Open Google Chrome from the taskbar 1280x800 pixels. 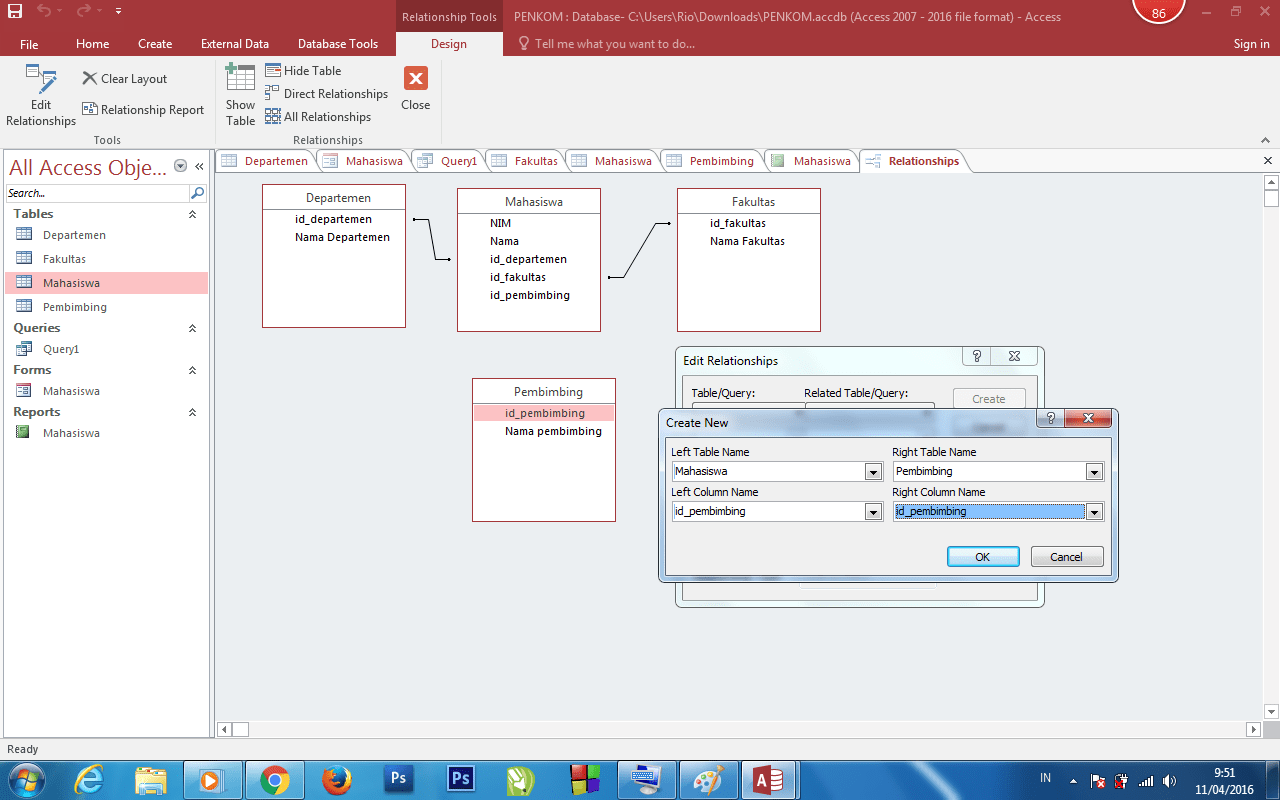tap(275, 780)
